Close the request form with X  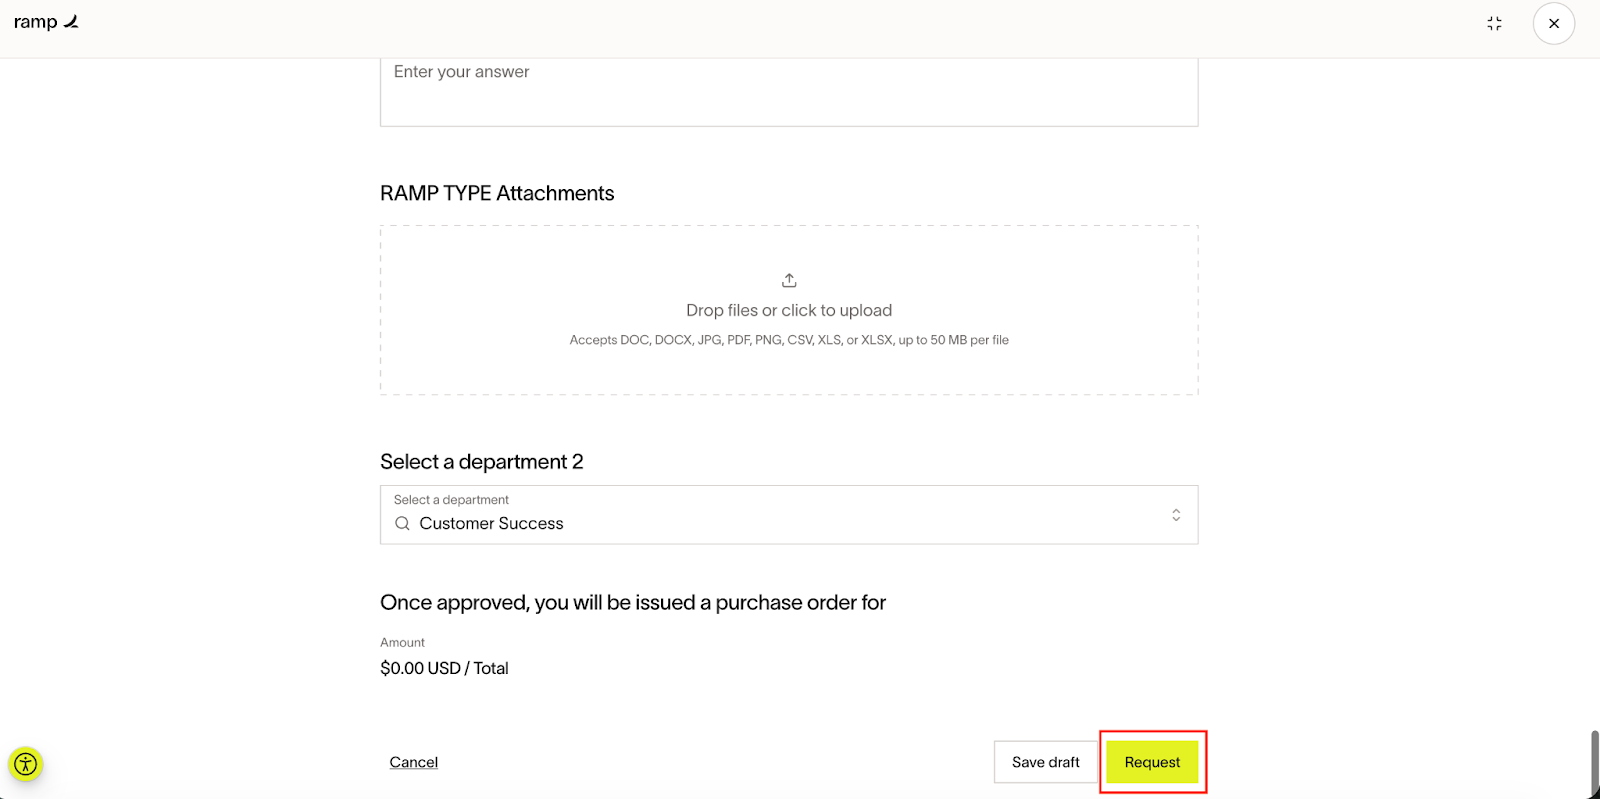tap(1553, 24)
